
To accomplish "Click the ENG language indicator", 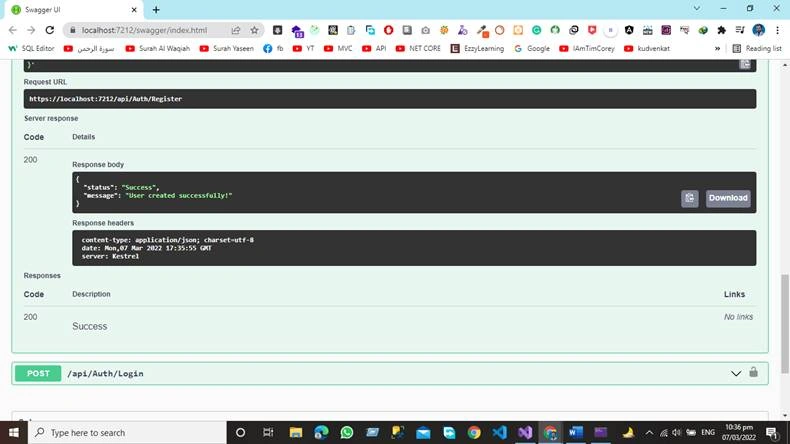I will click(708, 432).
